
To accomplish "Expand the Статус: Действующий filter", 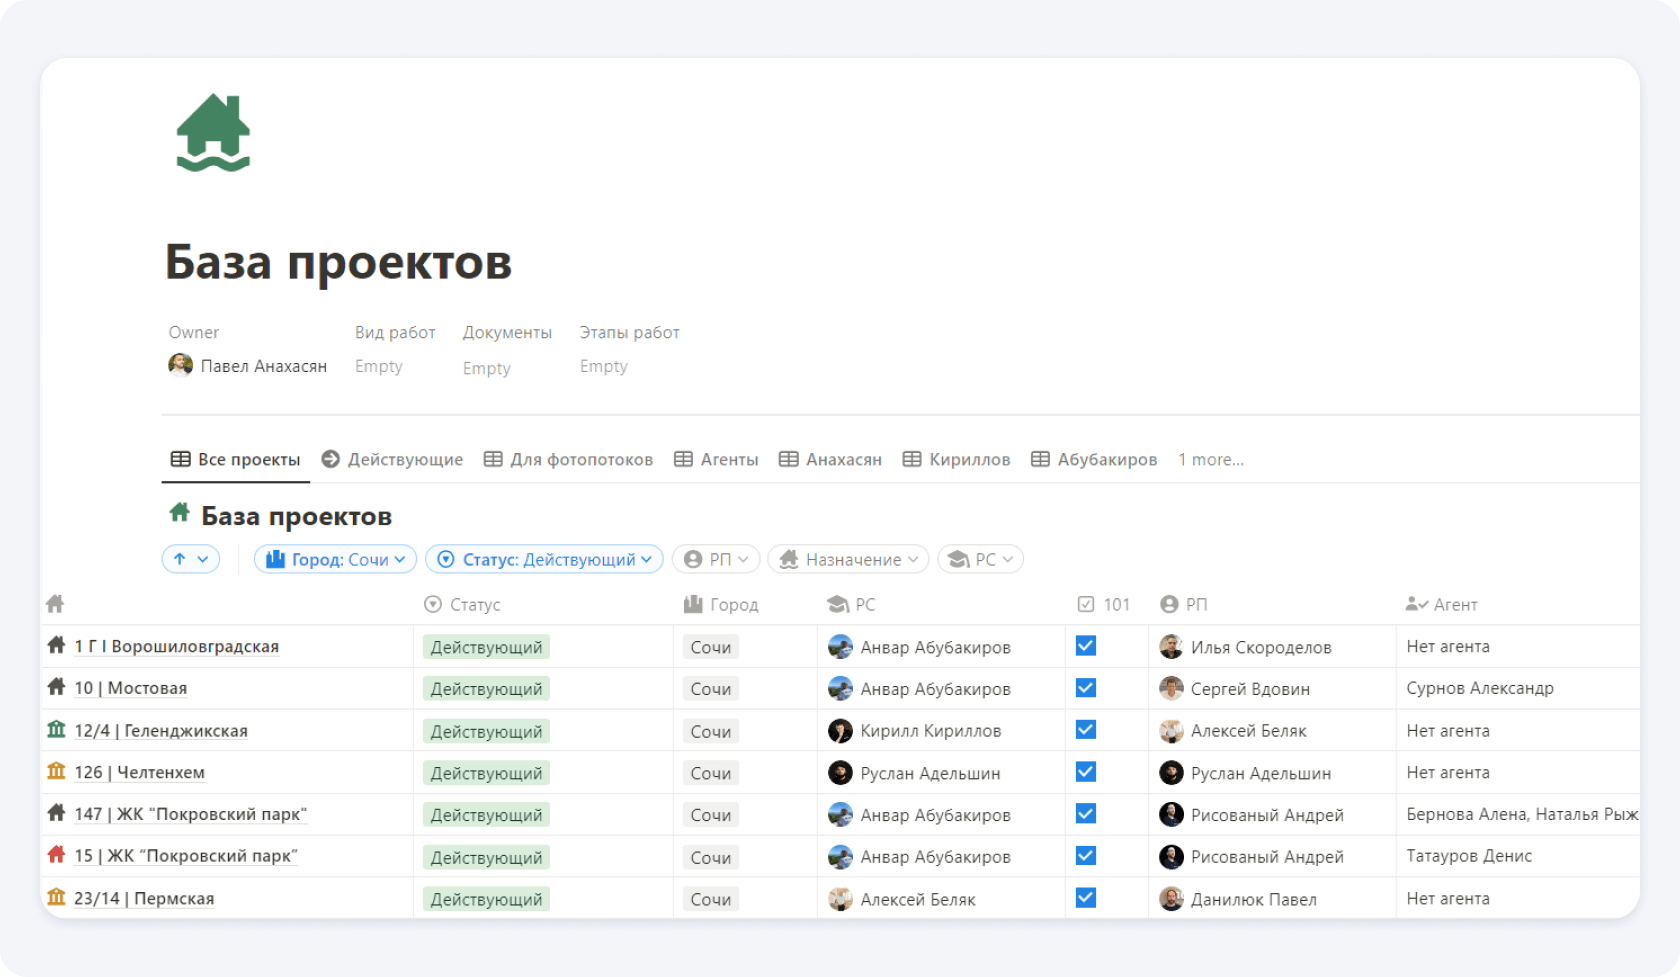I will click(545, 559).
